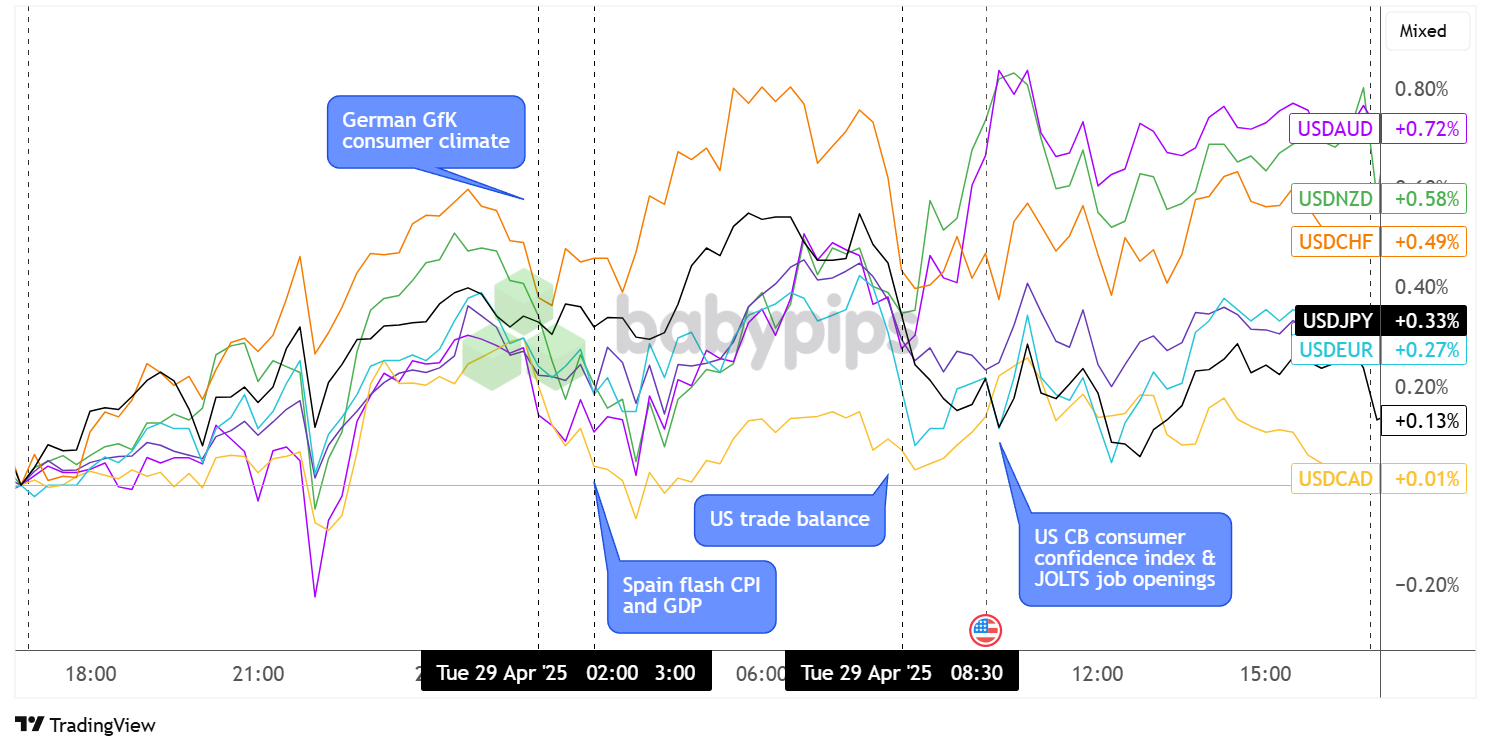
Task: Click the German GfK consumer climate callout
Action: coord(426,131)
